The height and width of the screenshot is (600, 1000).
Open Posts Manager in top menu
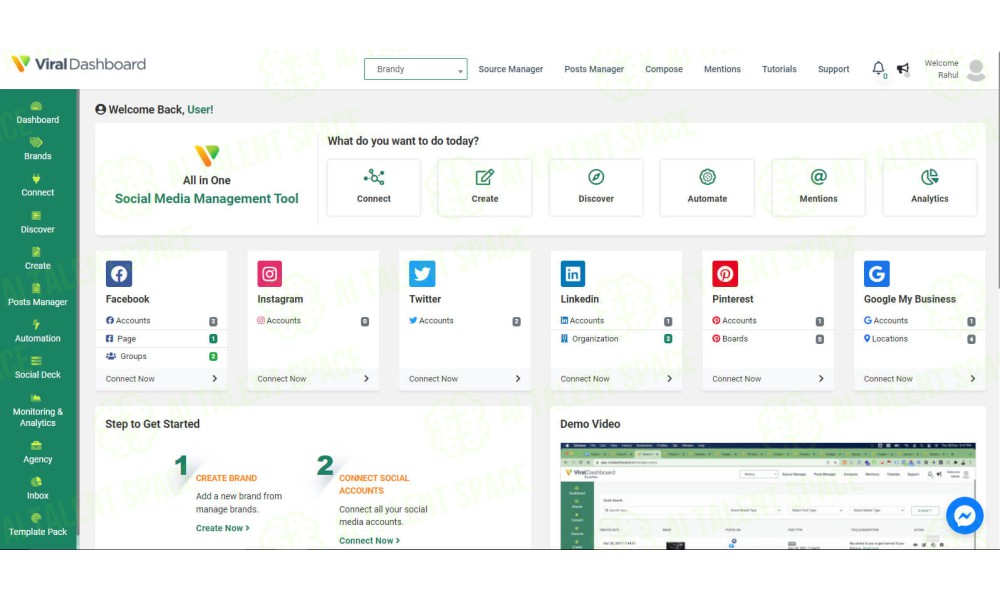[594, 69]
